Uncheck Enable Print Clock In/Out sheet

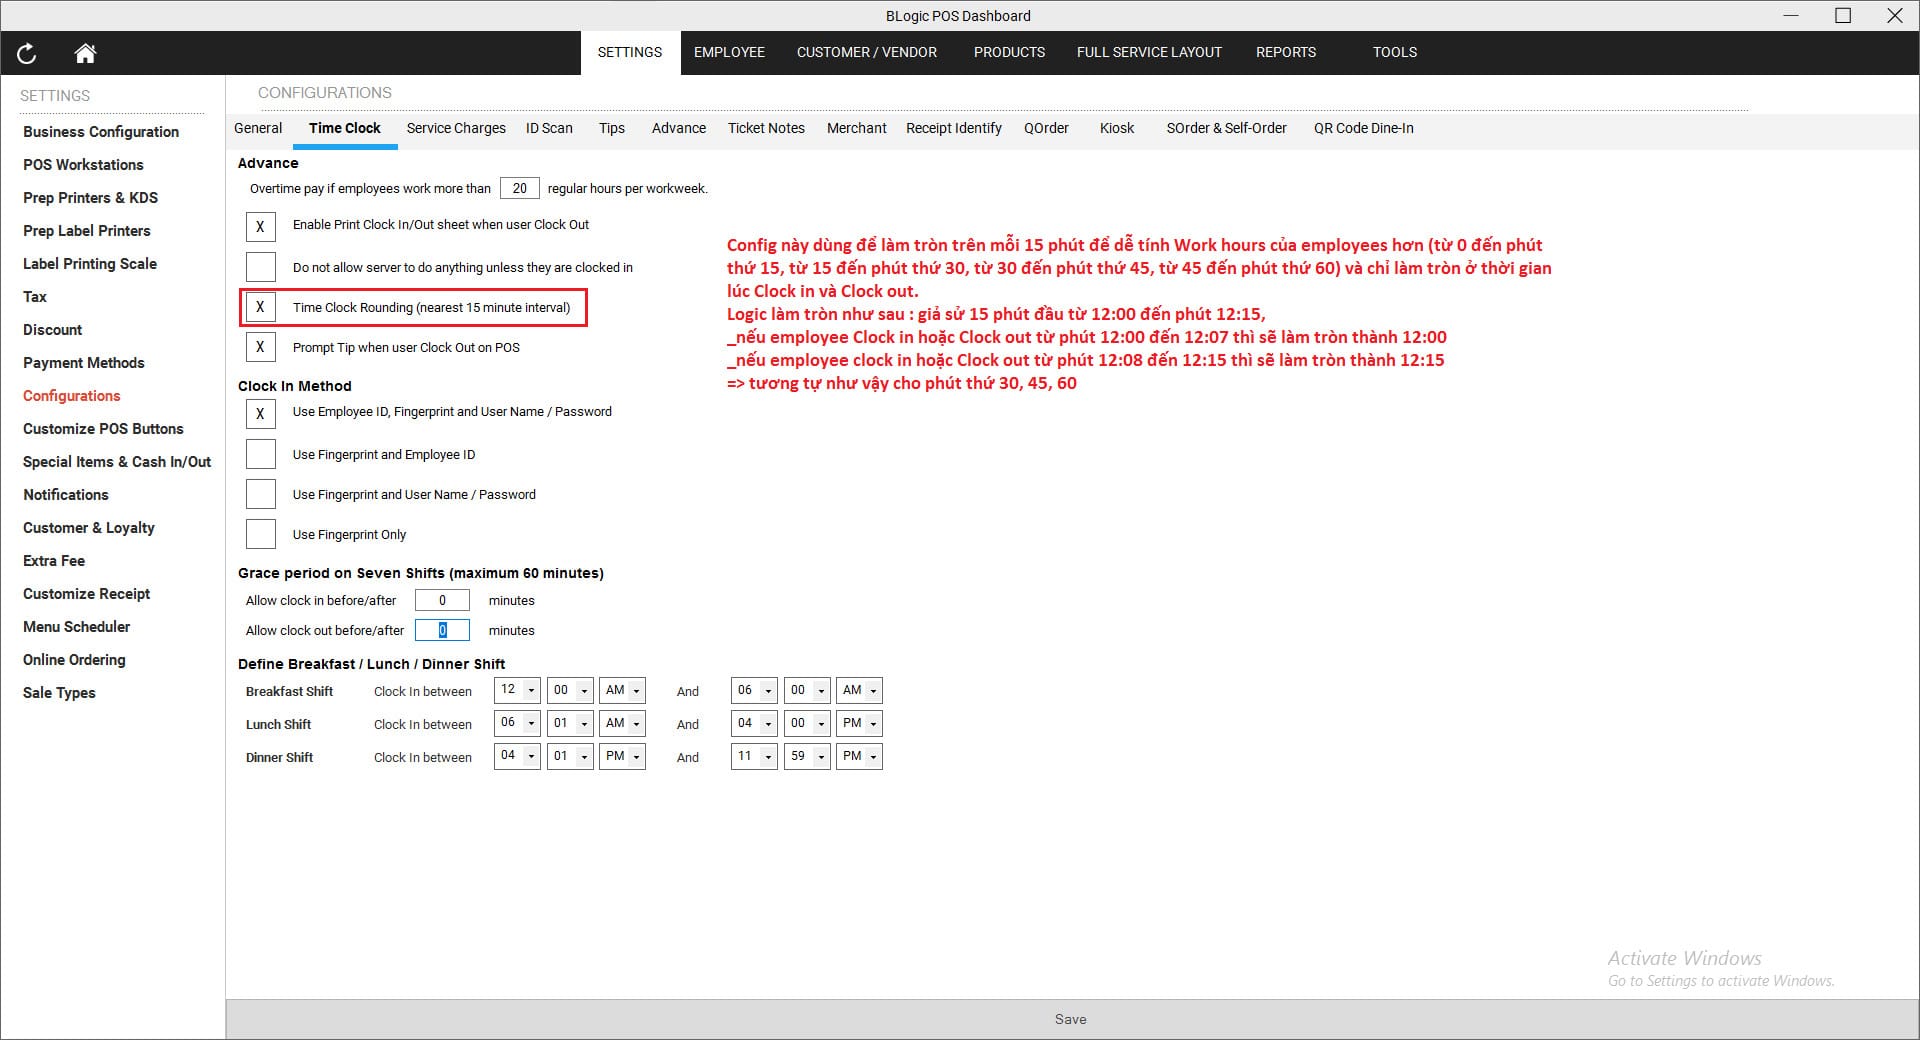click(260, 226)
